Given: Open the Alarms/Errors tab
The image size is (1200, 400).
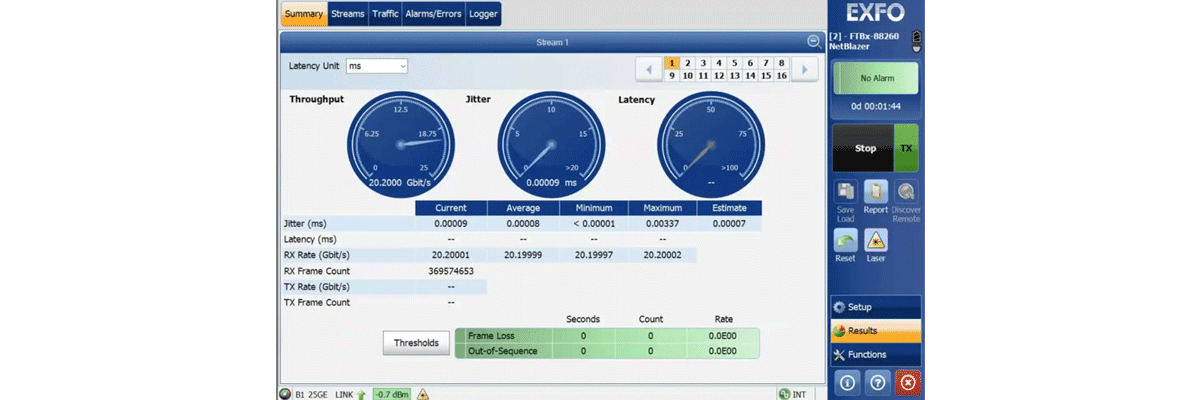Looking at the screenshot, I should [x=433, y=14].
